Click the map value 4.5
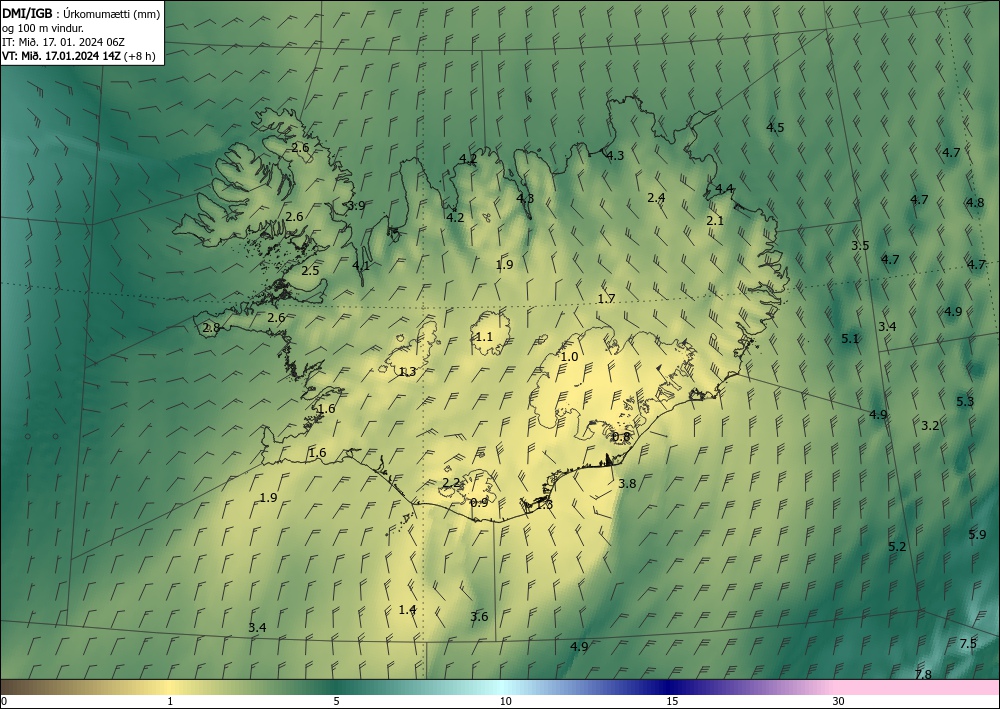The image size is (1000, 709). click(x=775, y=128)
